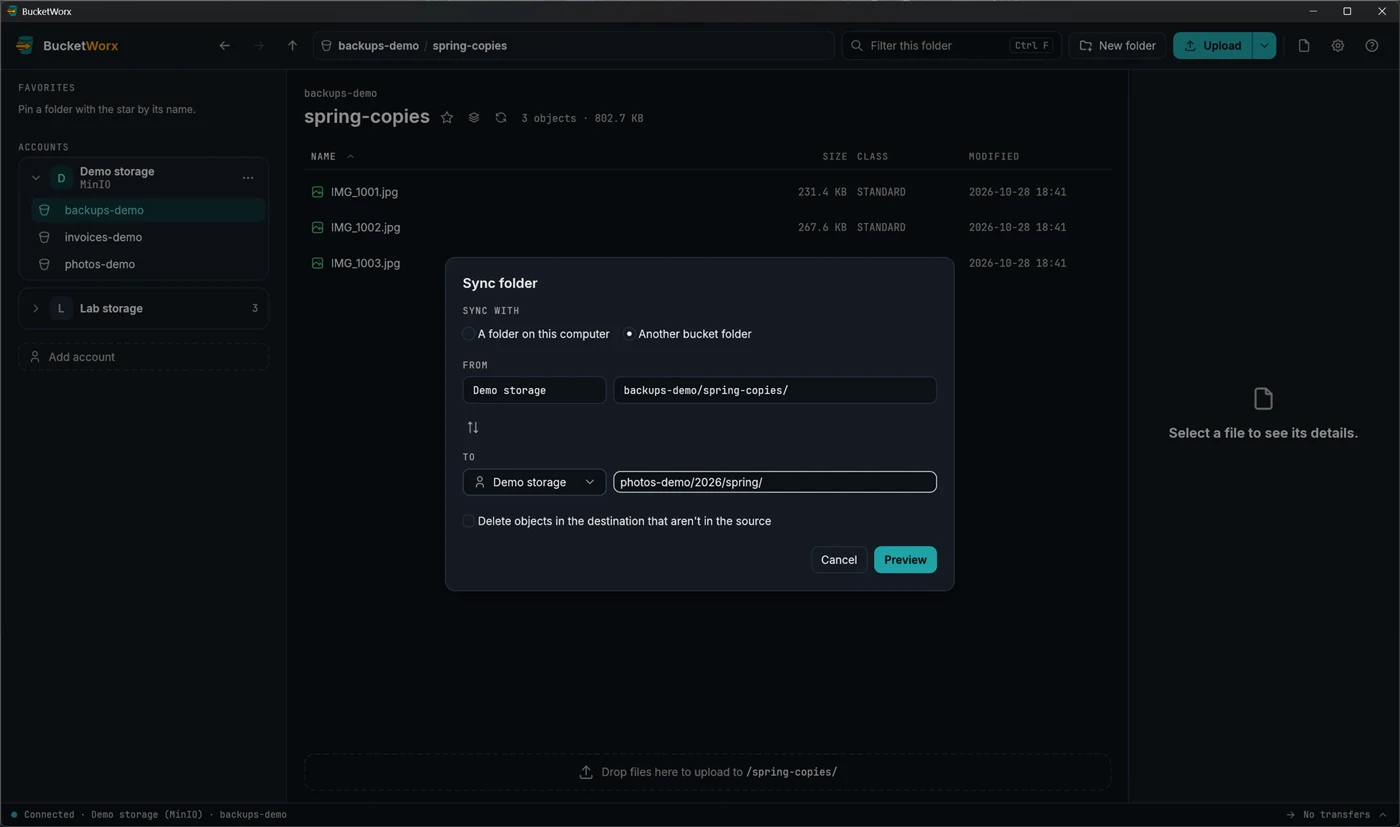This screenshot has height=827, width=1400.
Task: Go back with the left arrow icon
Action: tap(224, 46)
